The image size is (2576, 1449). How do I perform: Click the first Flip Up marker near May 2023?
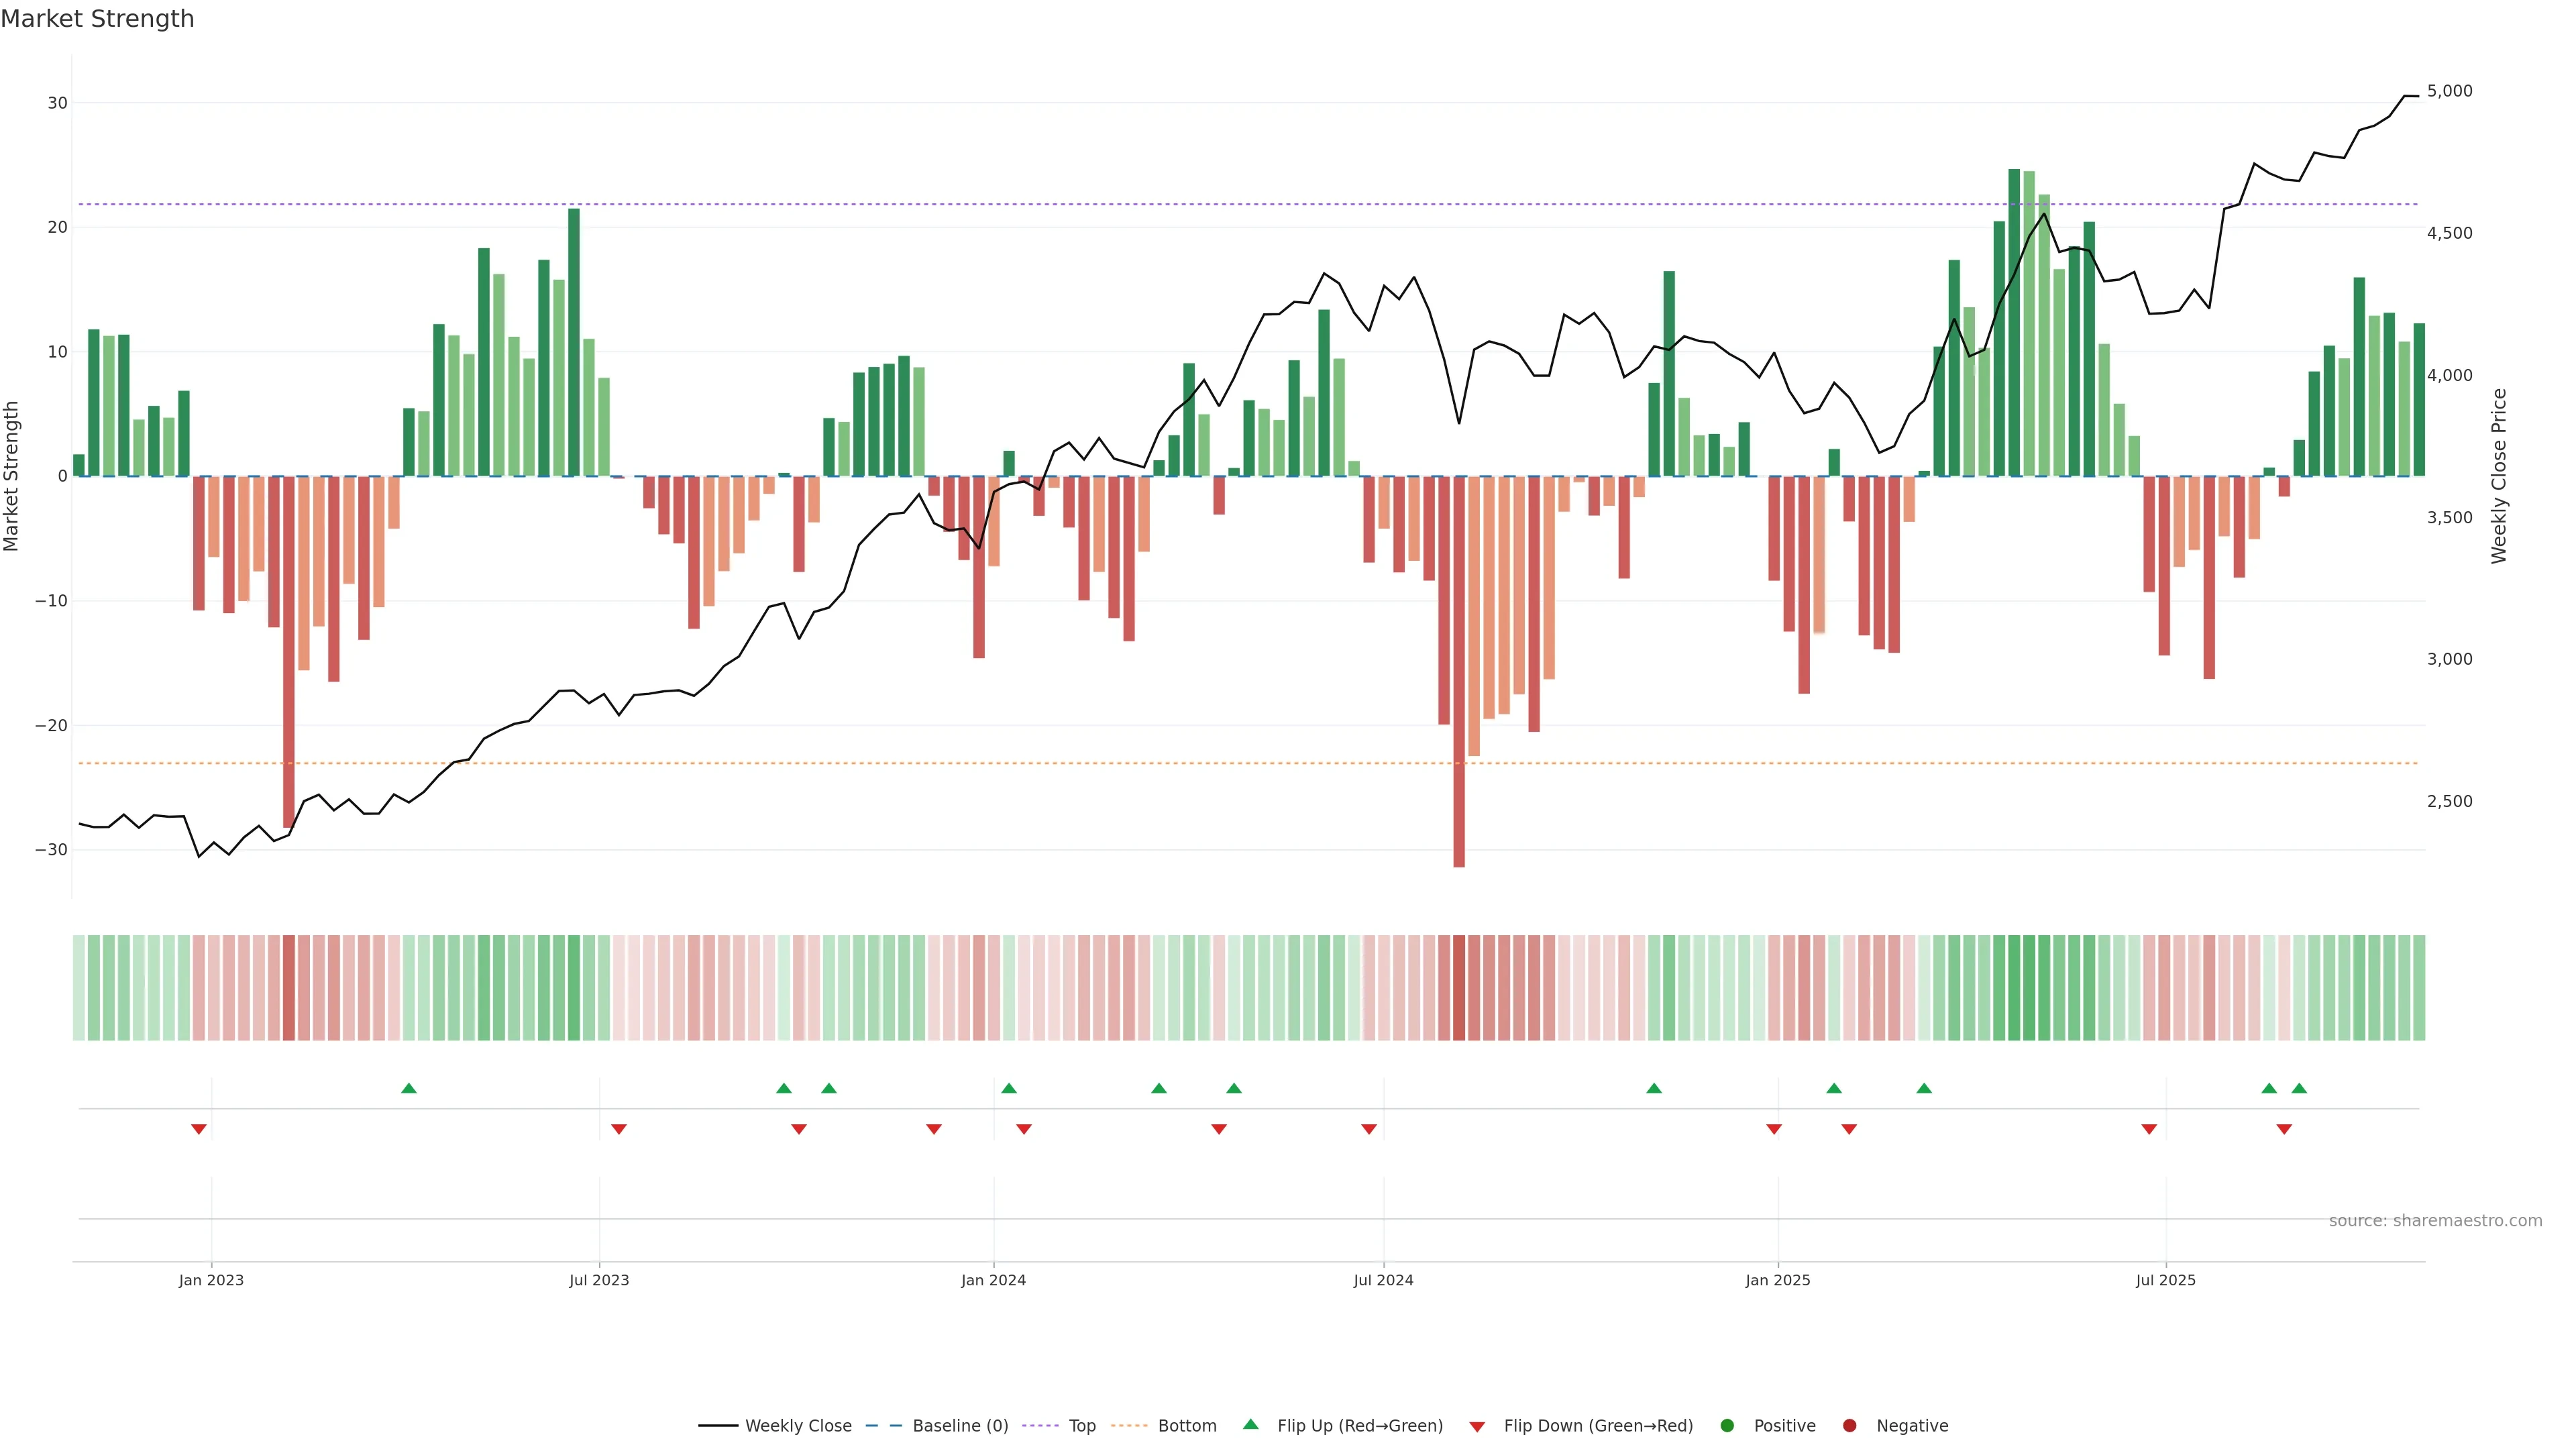pos(408,1088)
